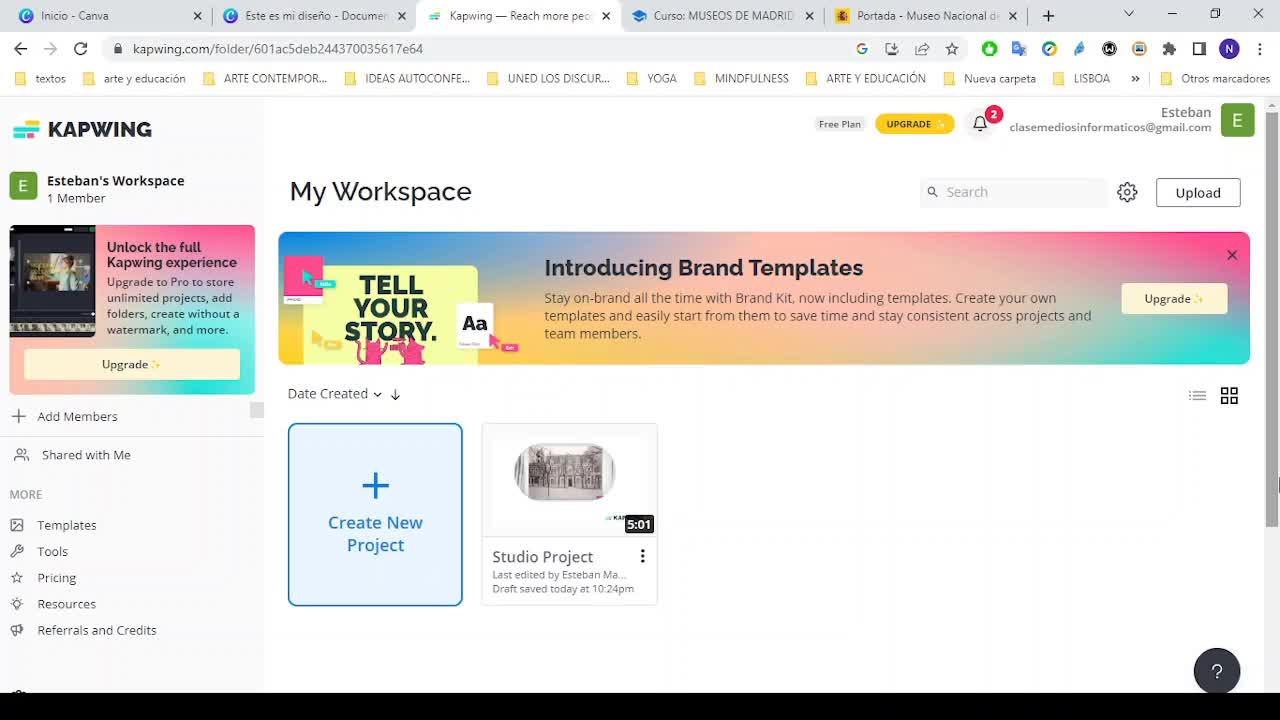The image size is (1280, 720).
Task: Reverse the sort order arrow
Action: tap(395, 394)
